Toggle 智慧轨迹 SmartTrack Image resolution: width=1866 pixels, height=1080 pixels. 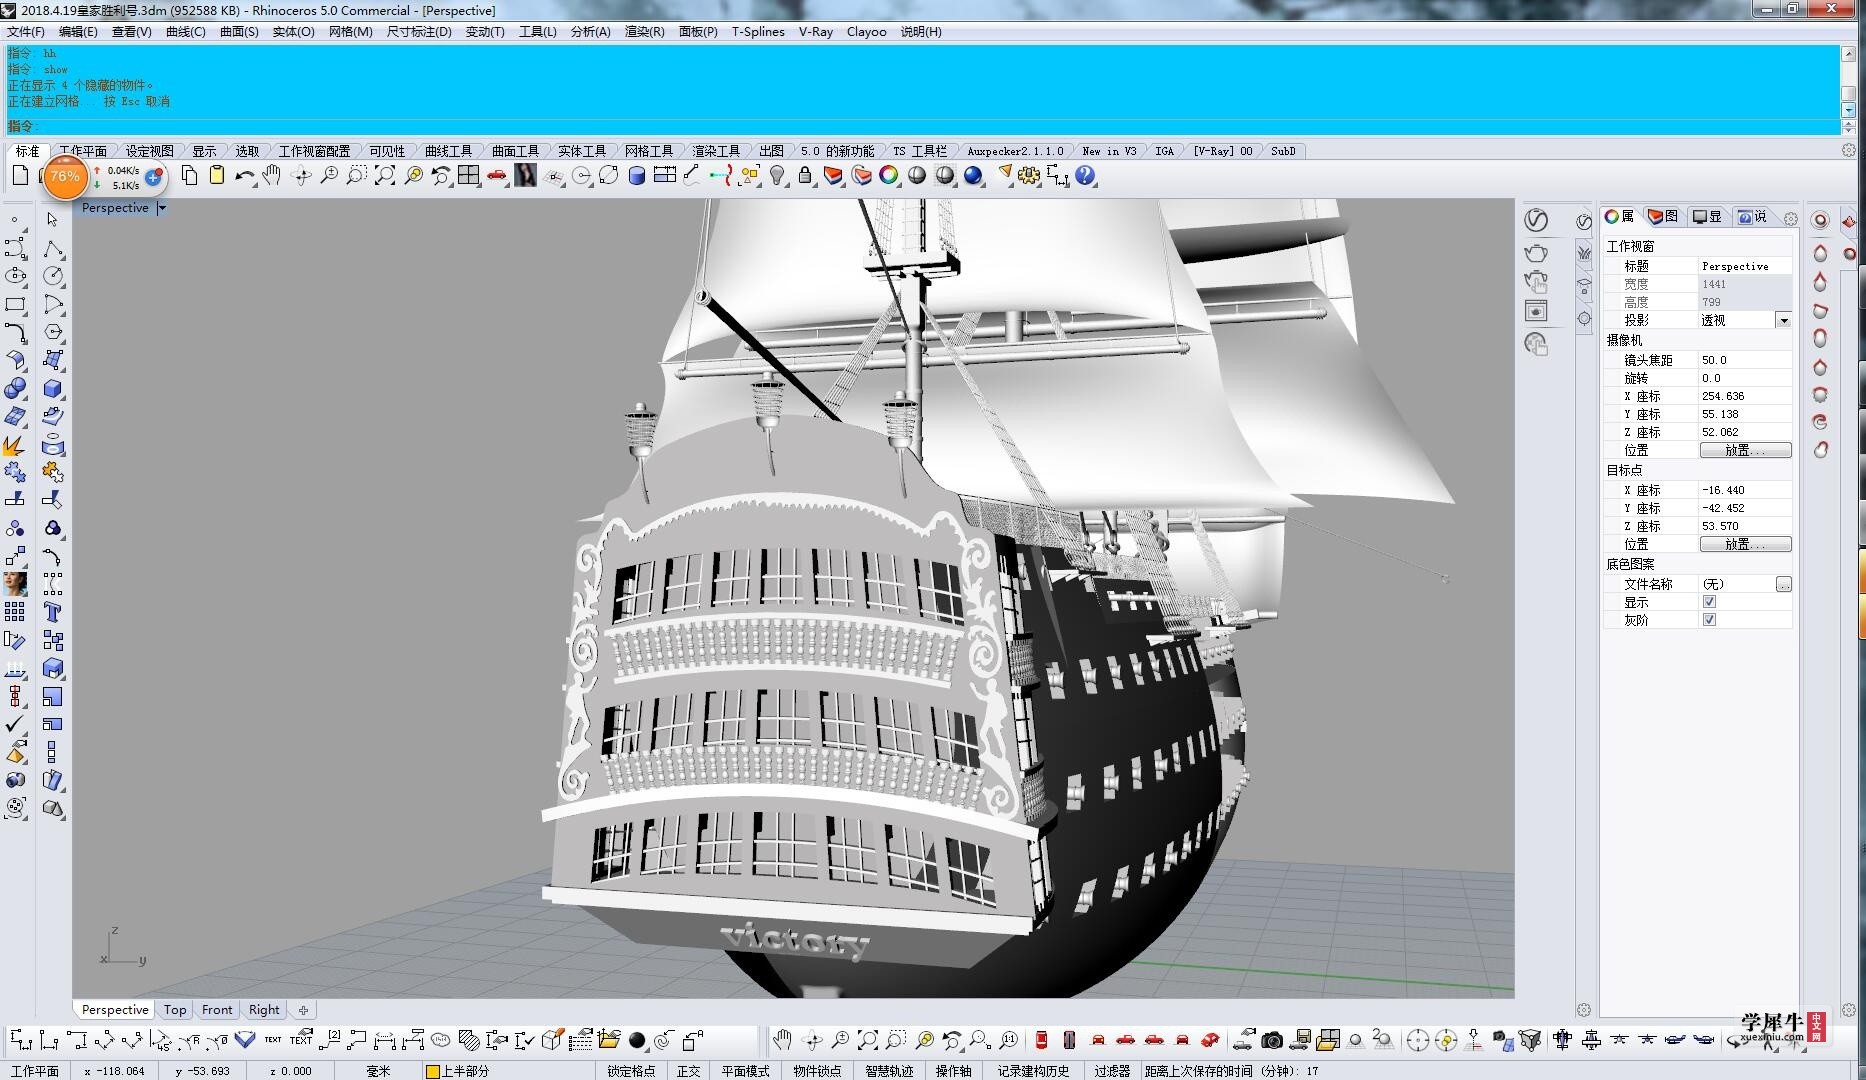(889, 1071)
